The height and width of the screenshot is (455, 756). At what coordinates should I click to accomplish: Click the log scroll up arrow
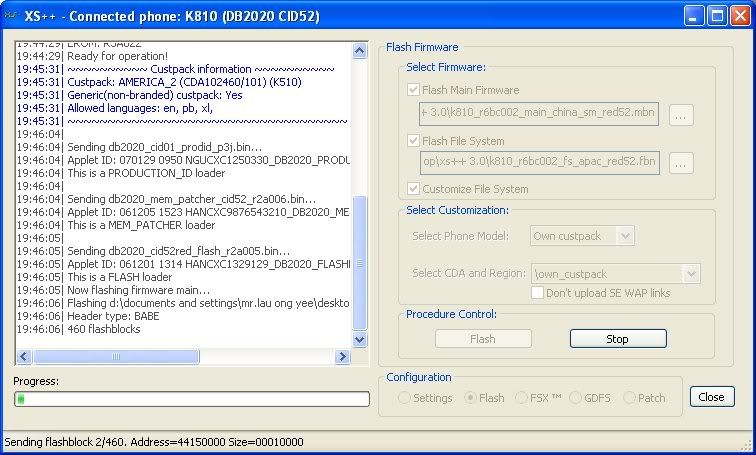point(360,49)
